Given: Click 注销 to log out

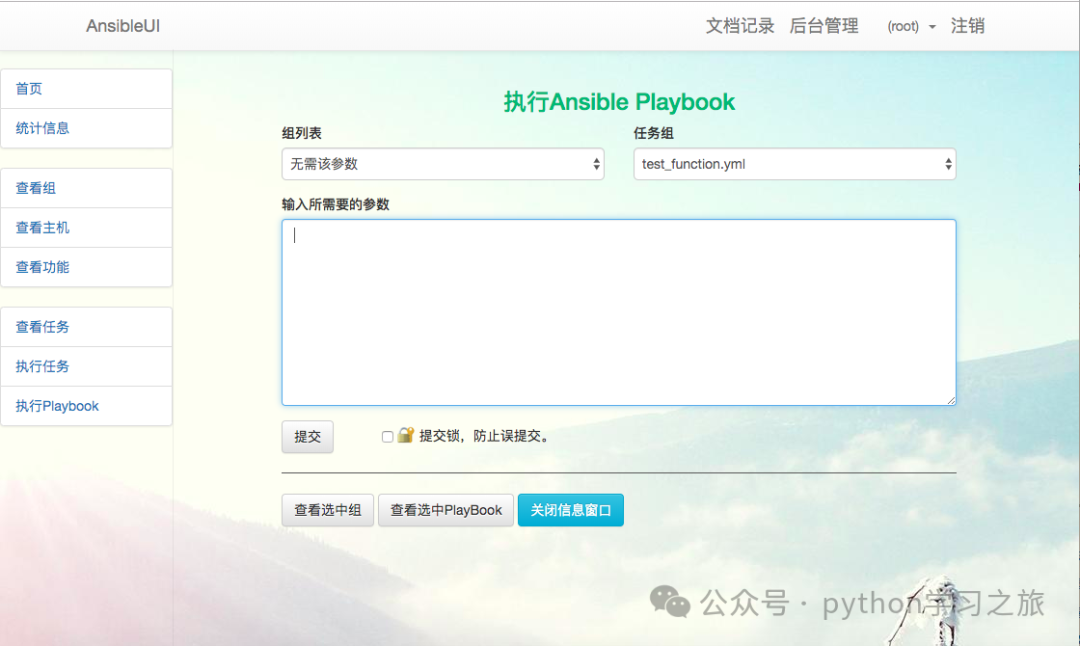Looking at the screenshot, I should click(968, 26).
